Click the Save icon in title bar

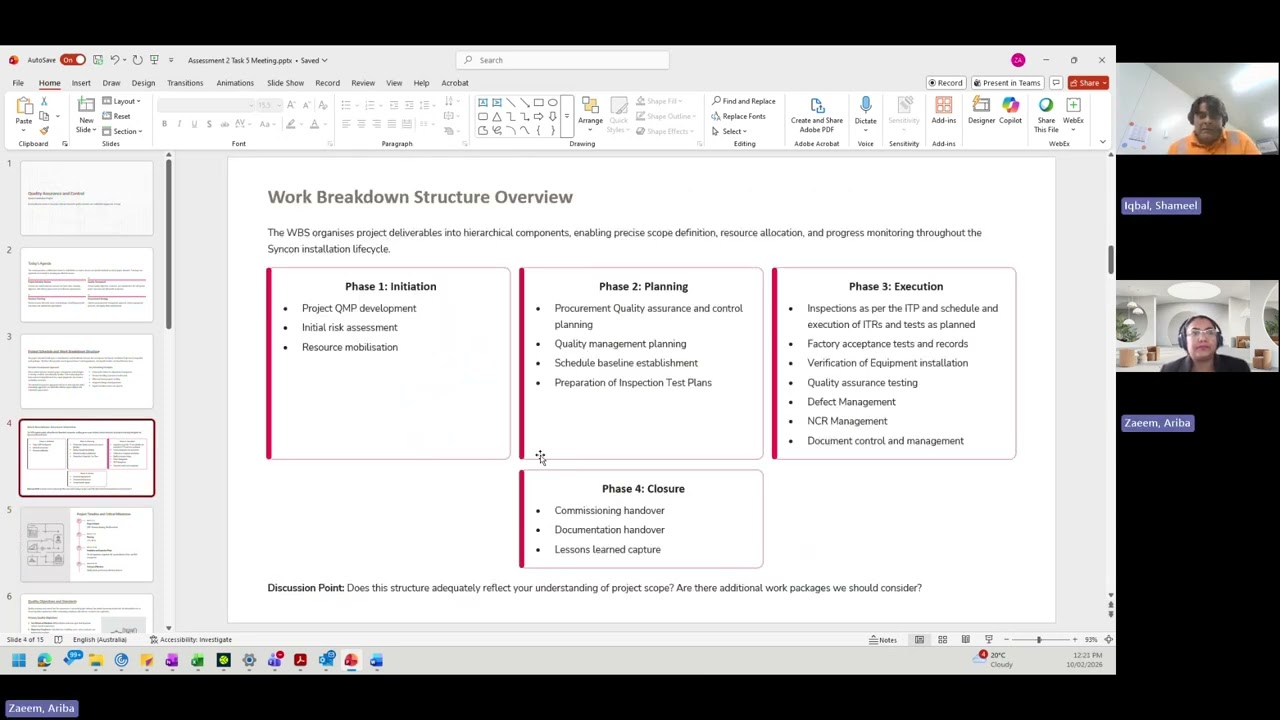pos(97,60)
